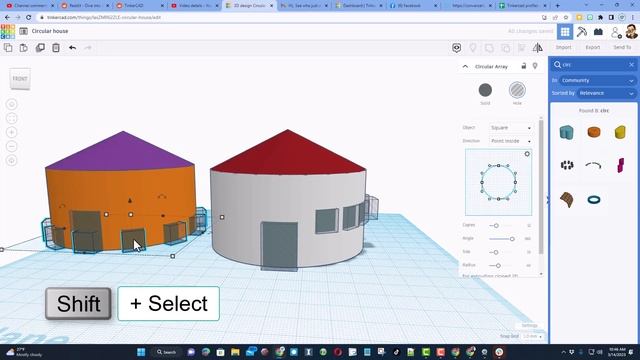Open the designs list icon beside title
Screen dimensions: 640x360
24,31
